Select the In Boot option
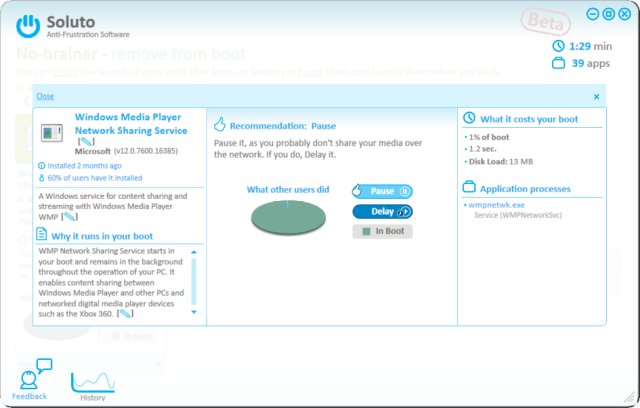This screenshot has width=640, height=408. pos(382,231)
